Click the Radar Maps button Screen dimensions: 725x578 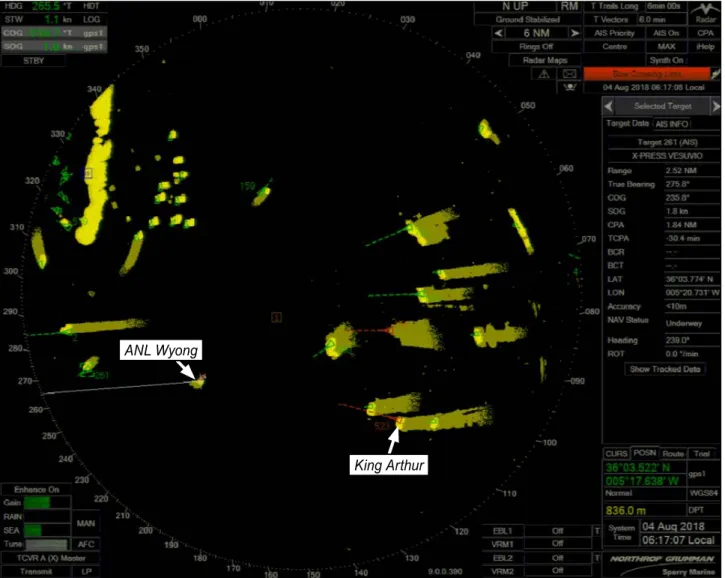(545, 60)
